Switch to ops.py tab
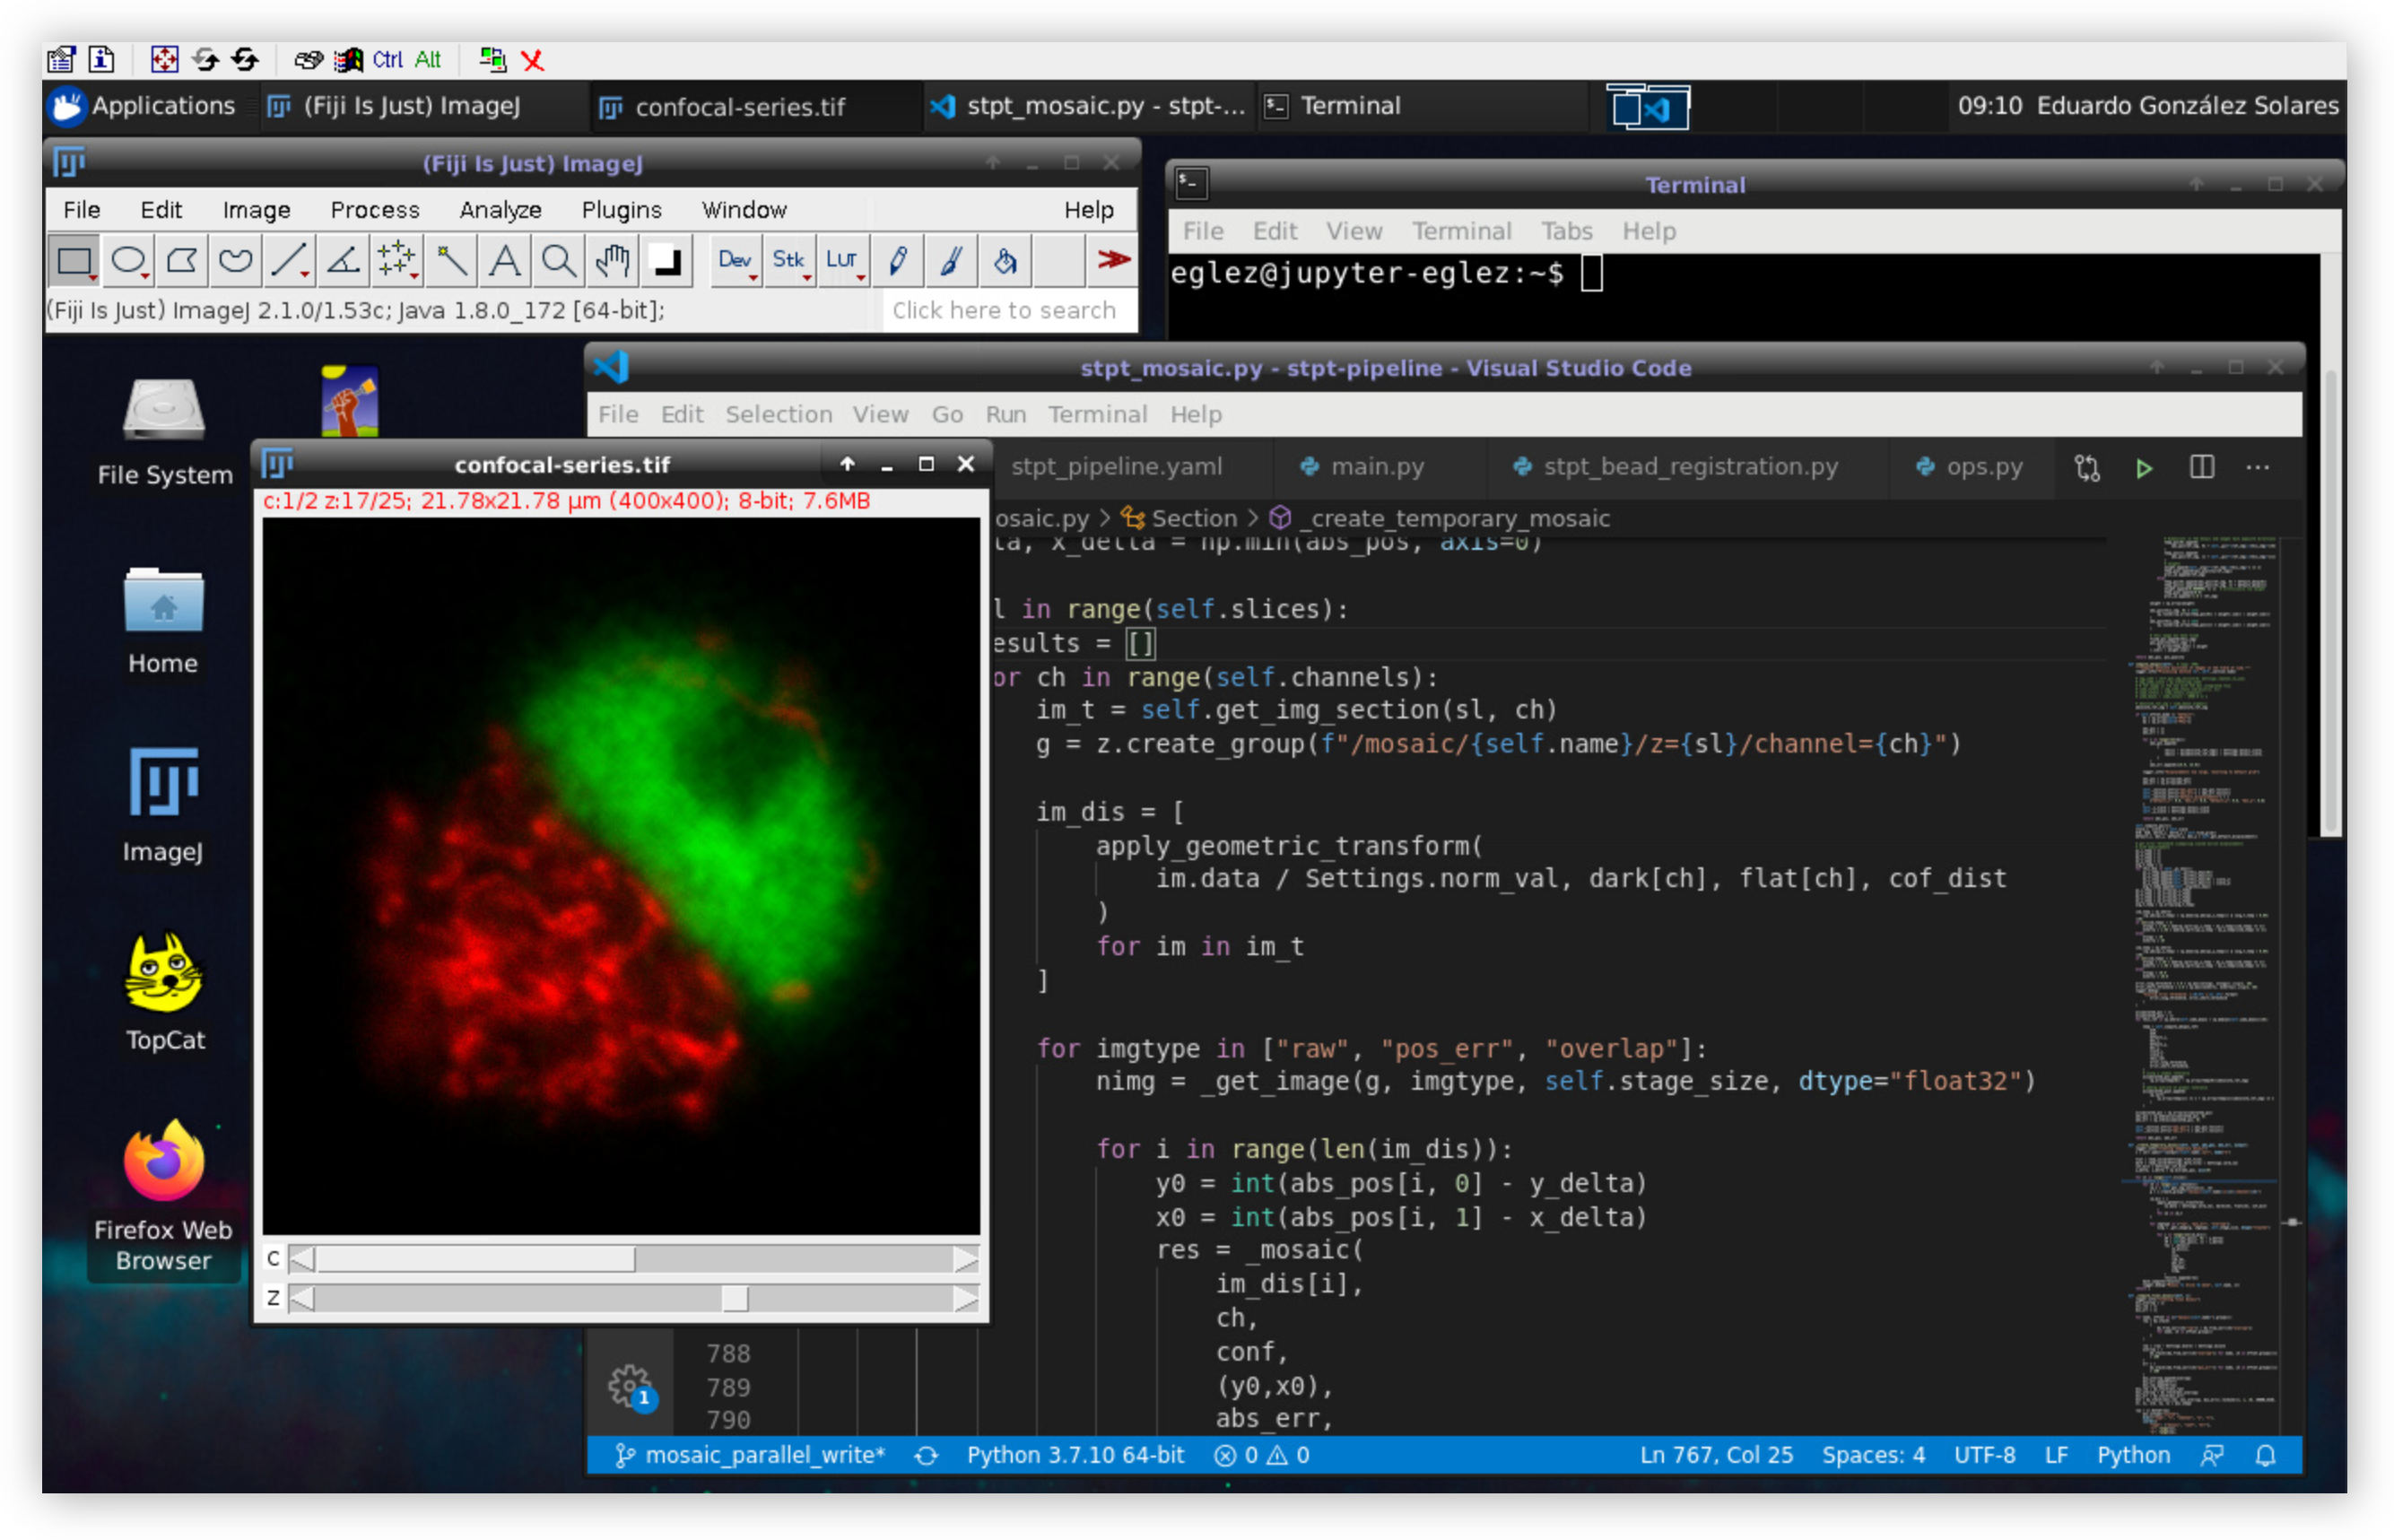2394x1540 pixels. 1970,467
